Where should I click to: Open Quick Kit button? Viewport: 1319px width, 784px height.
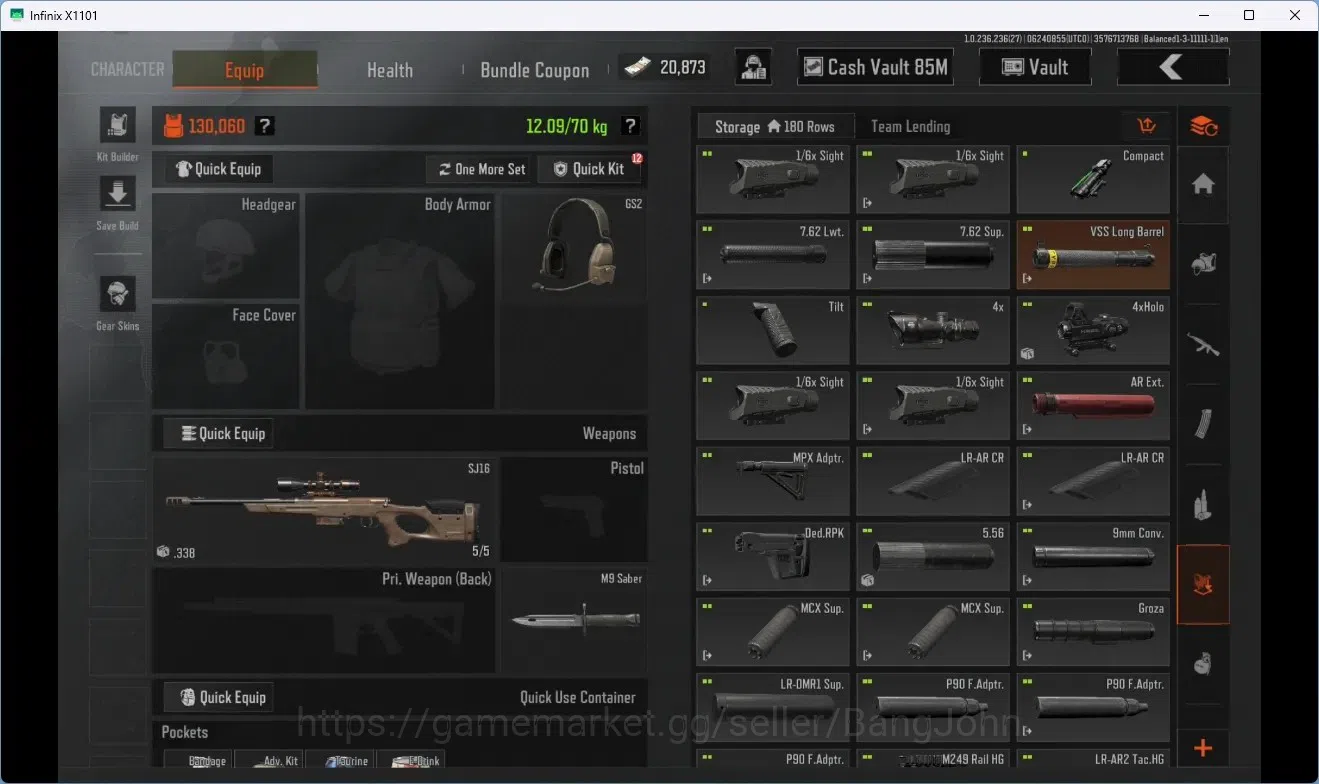point(589,169)
